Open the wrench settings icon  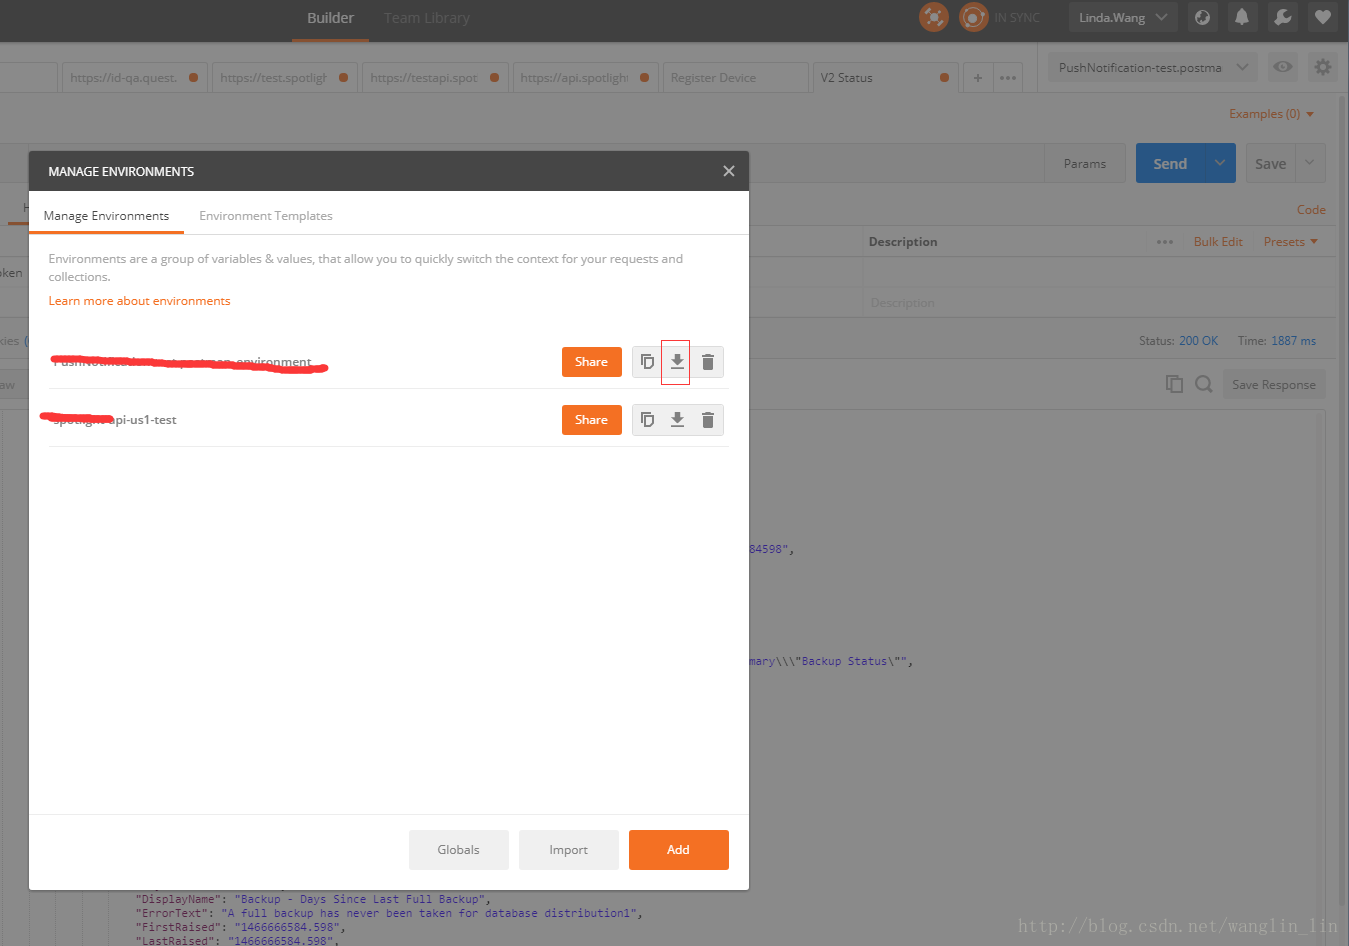click(1283, 17)
